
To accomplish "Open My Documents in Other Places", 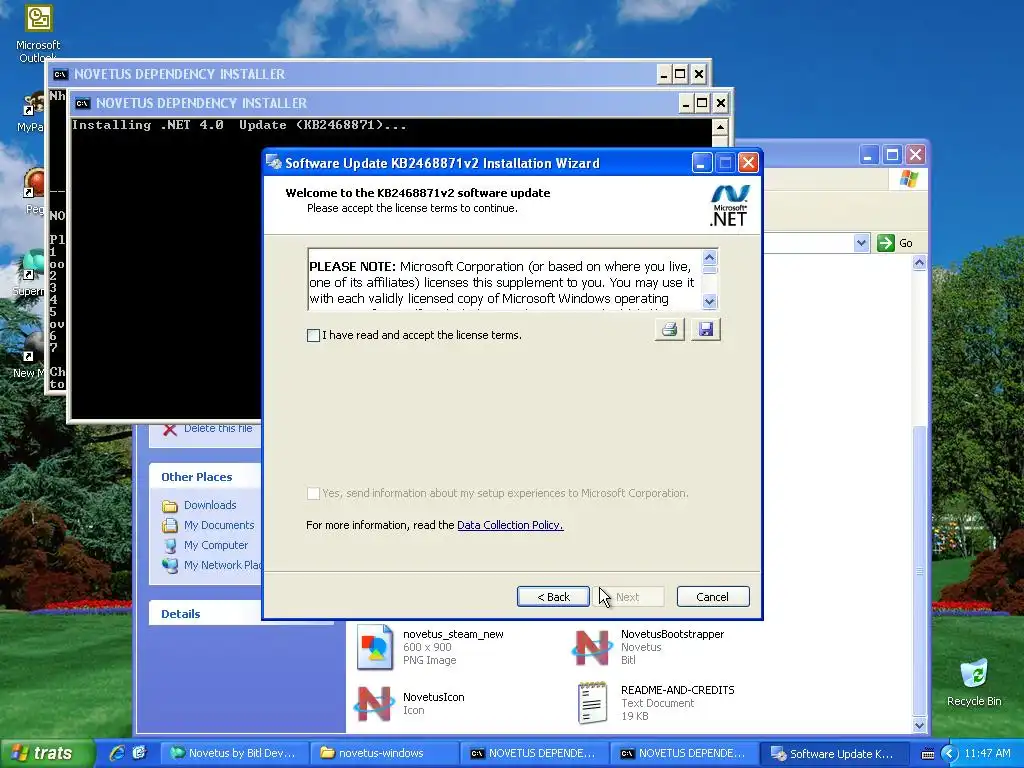I will point(219,525).
